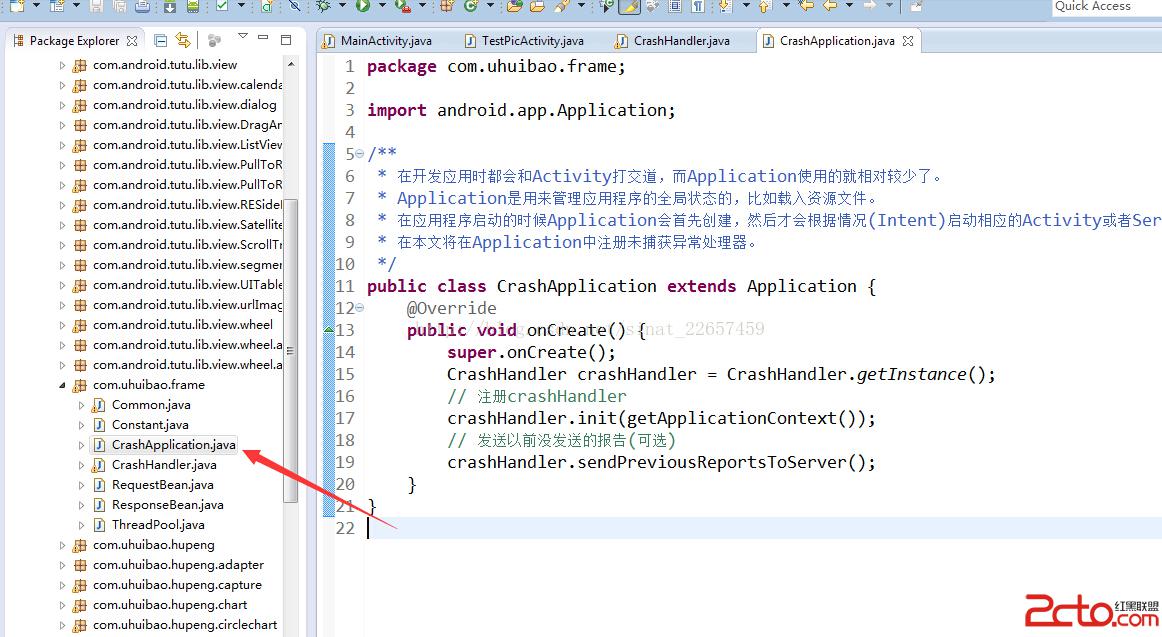Click the Run External Tools icon
Viewport: 1162px width, 637px height.
(402, 6)
